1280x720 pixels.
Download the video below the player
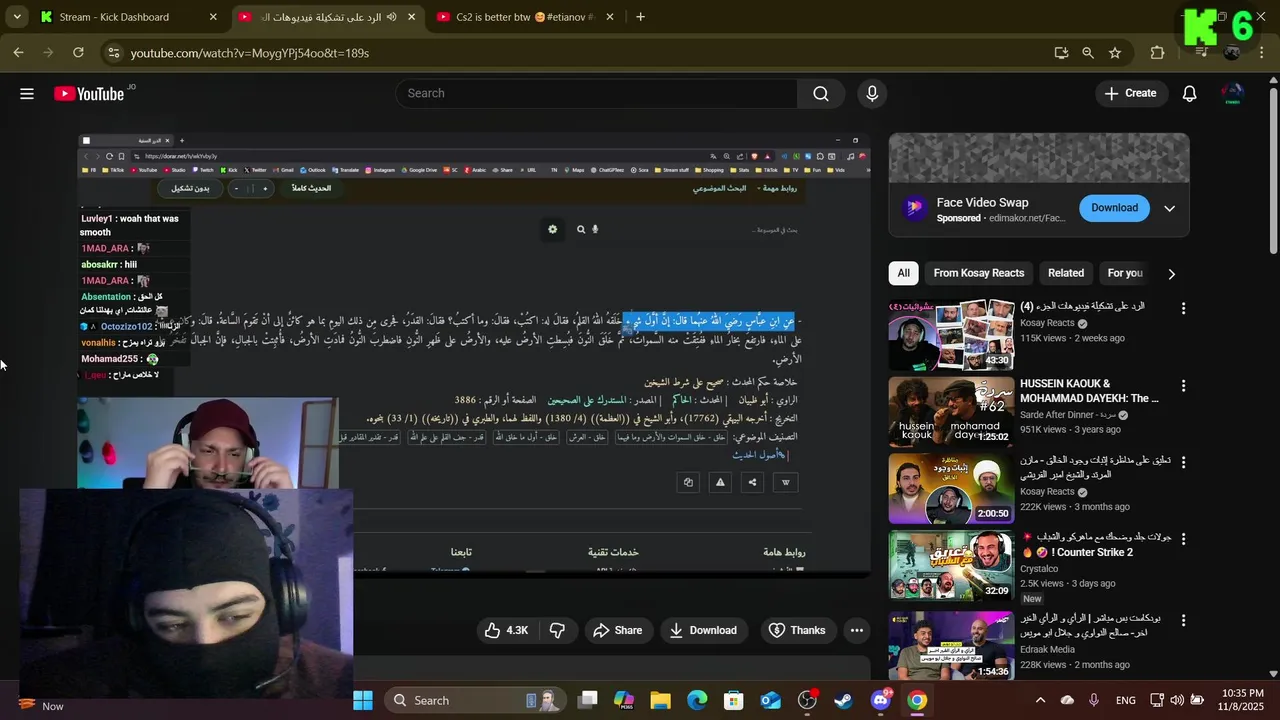703,630
